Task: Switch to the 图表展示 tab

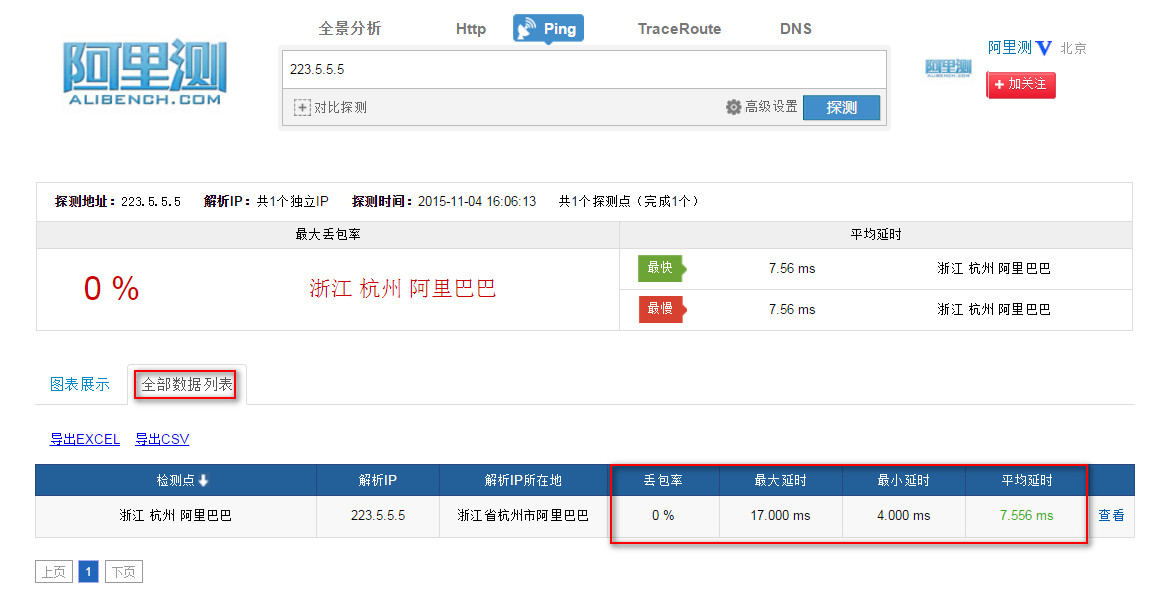Action: pyautogui.click(x=80, y=384)
